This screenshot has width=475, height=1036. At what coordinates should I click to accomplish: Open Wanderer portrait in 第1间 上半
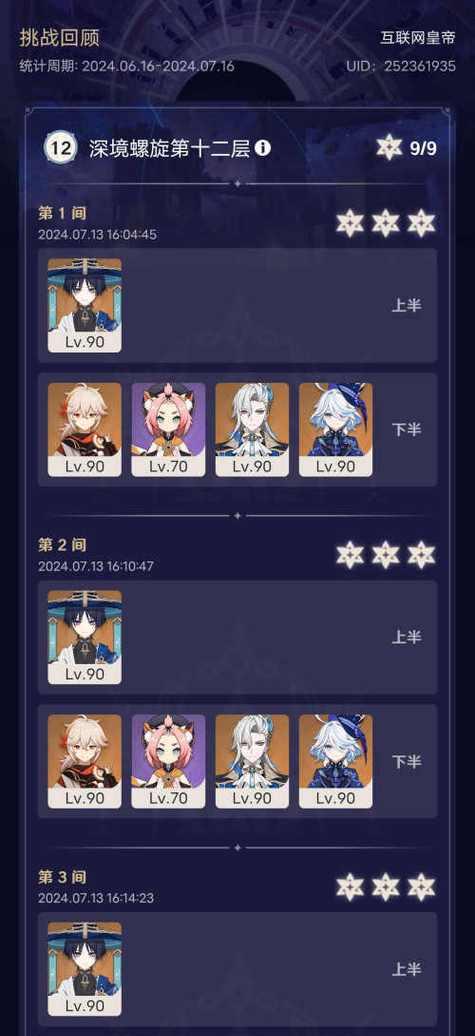85,305
